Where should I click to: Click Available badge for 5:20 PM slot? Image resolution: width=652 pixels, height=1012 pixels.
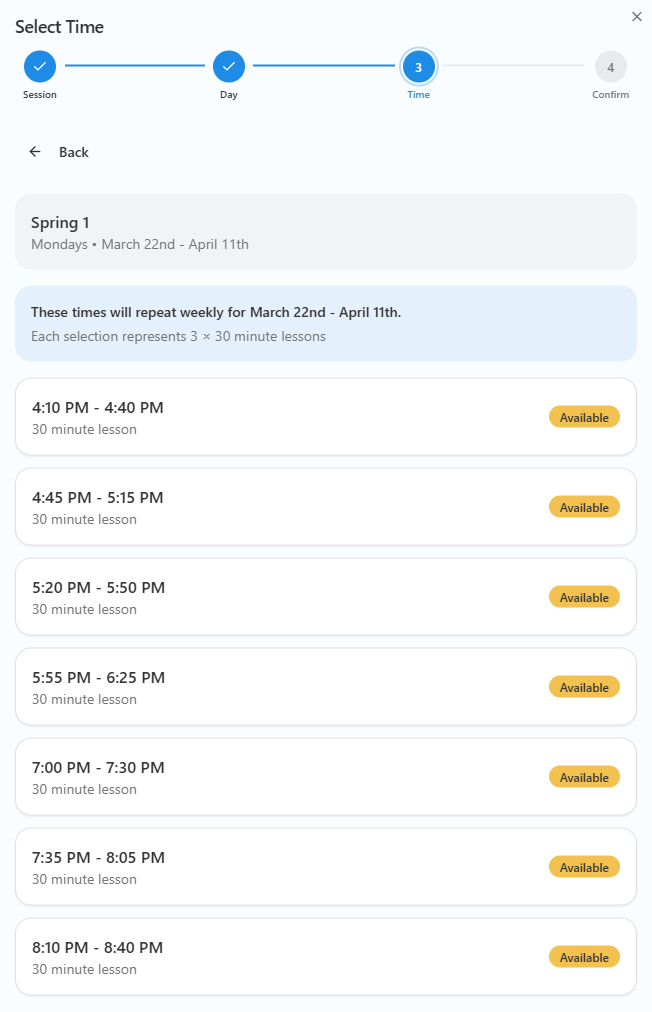[x=584, y=597]
